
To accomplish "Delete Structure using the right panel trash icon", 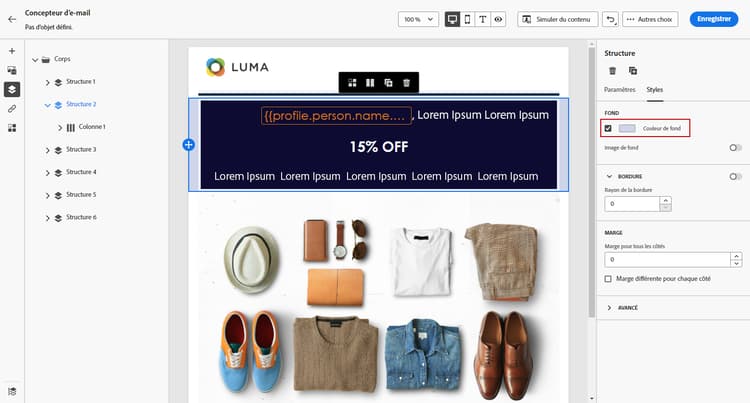I will tap(612, 71).
